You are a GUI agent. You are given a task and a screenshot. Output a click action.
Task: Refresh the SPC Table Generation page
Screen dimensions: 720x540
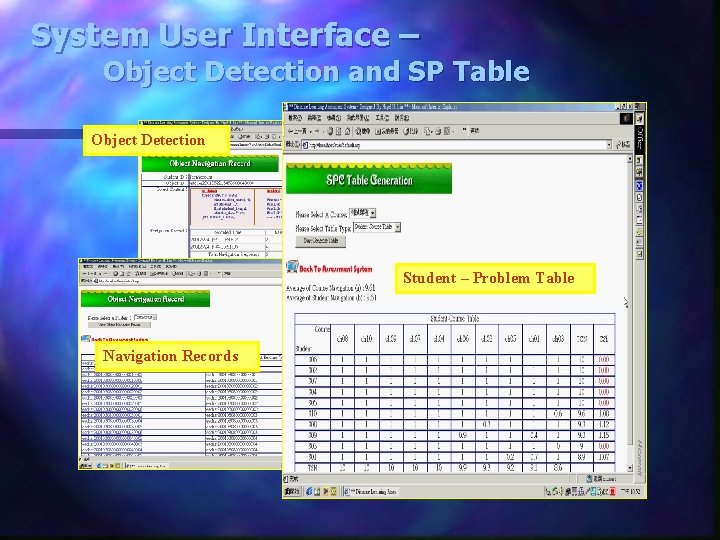(x=339, y=131)
